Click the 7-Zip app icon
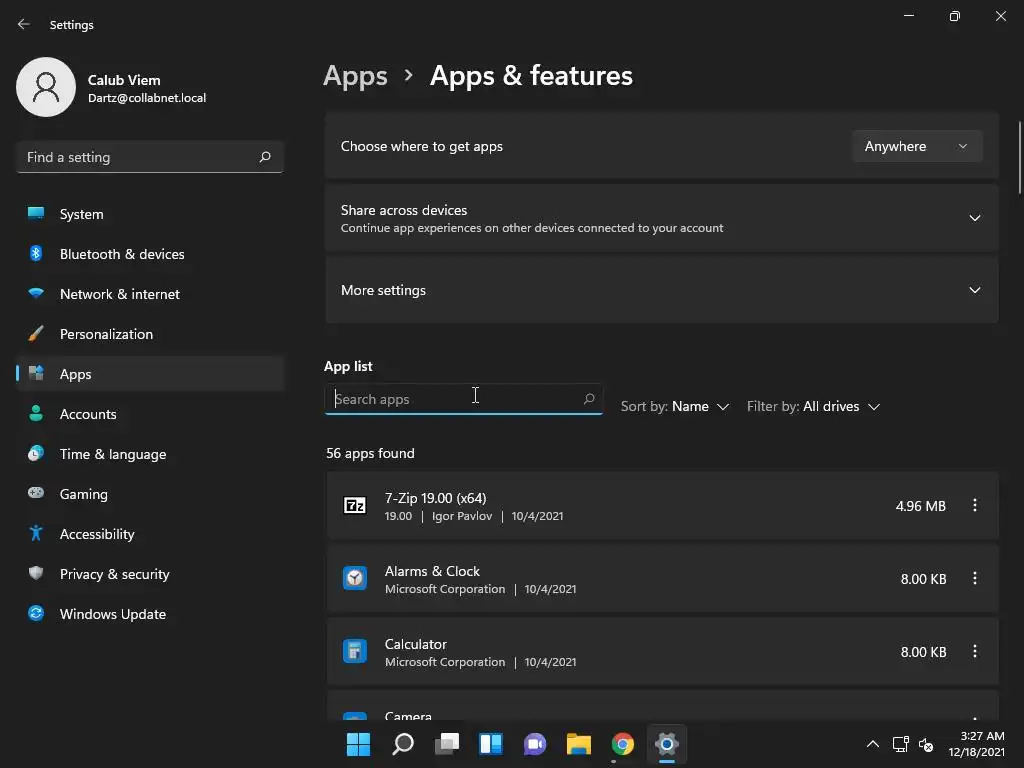Screen dimensions: 1024x768 coord(355,506)
